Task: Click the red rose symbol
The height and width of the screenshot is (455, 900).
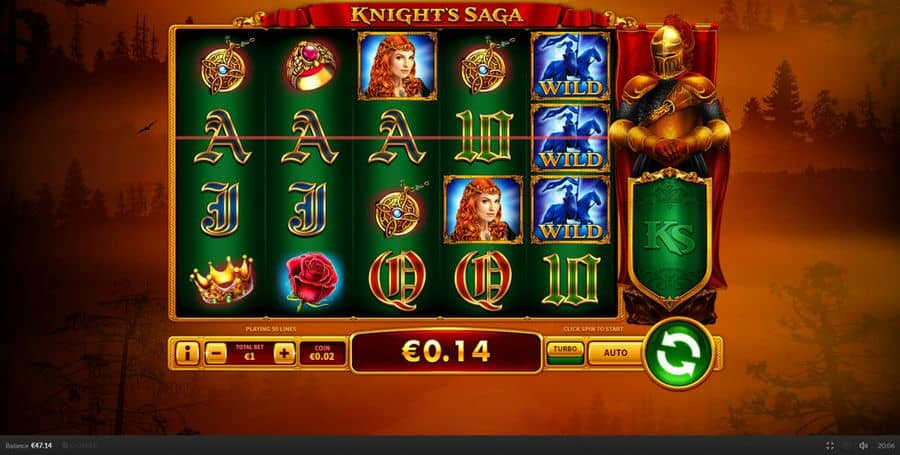Action: [311, 280]
